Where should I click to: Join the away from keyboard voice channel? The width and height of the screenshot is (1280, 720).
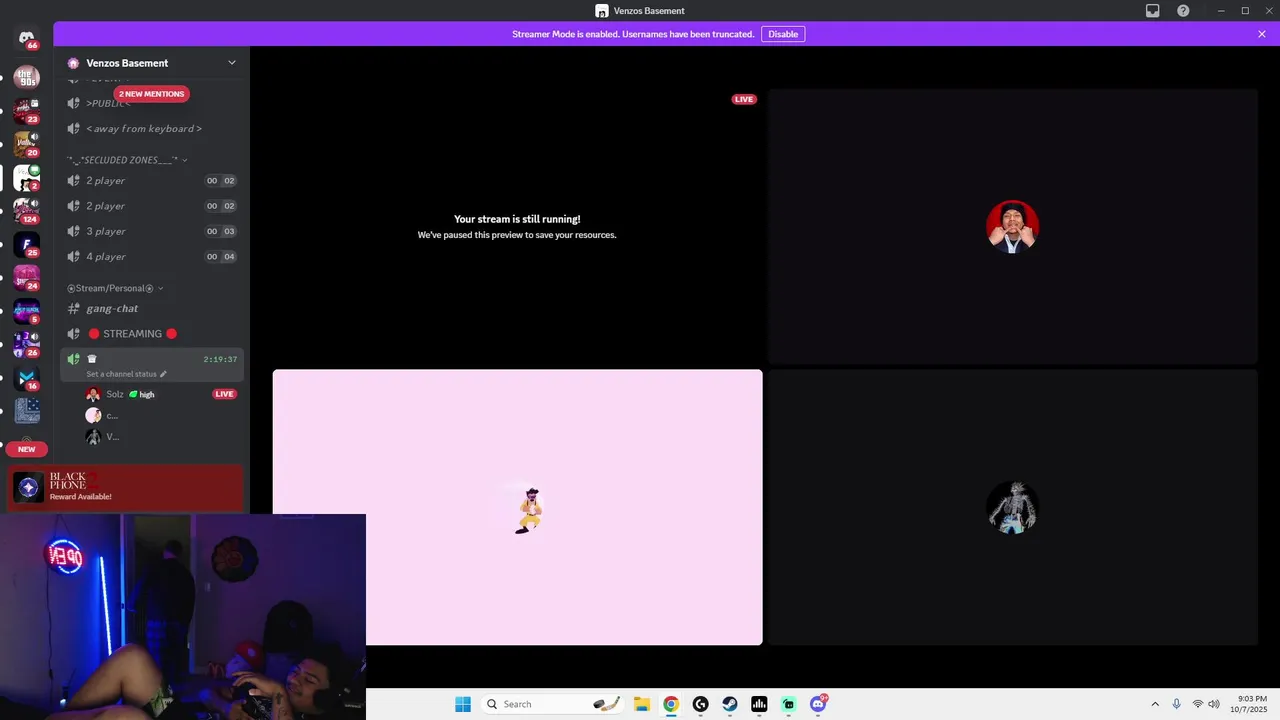click(152, 129)
